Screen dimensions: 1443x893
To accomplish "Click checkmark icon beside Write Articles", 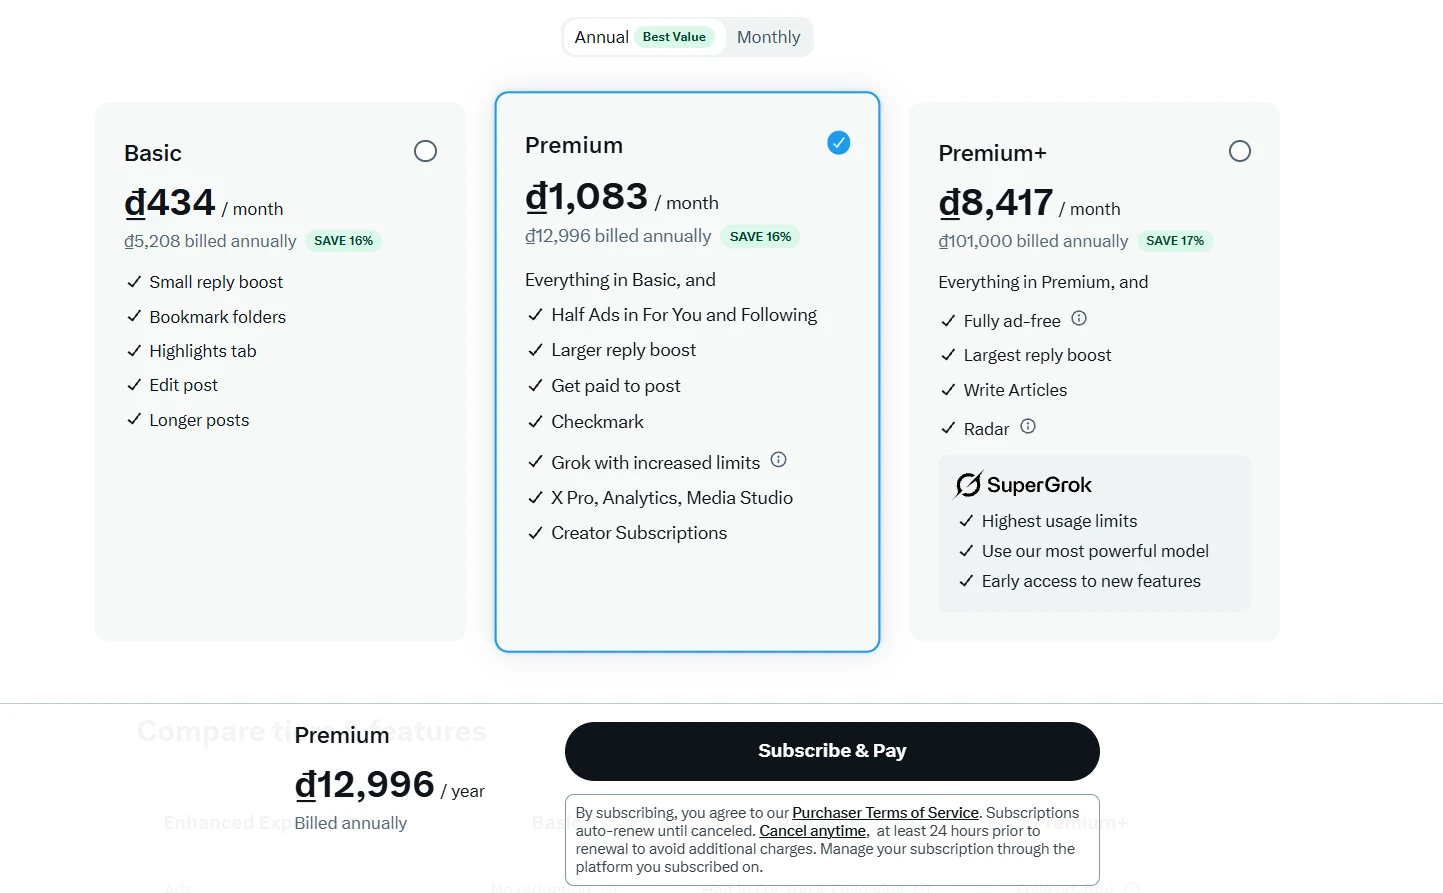I will (948, 390).
